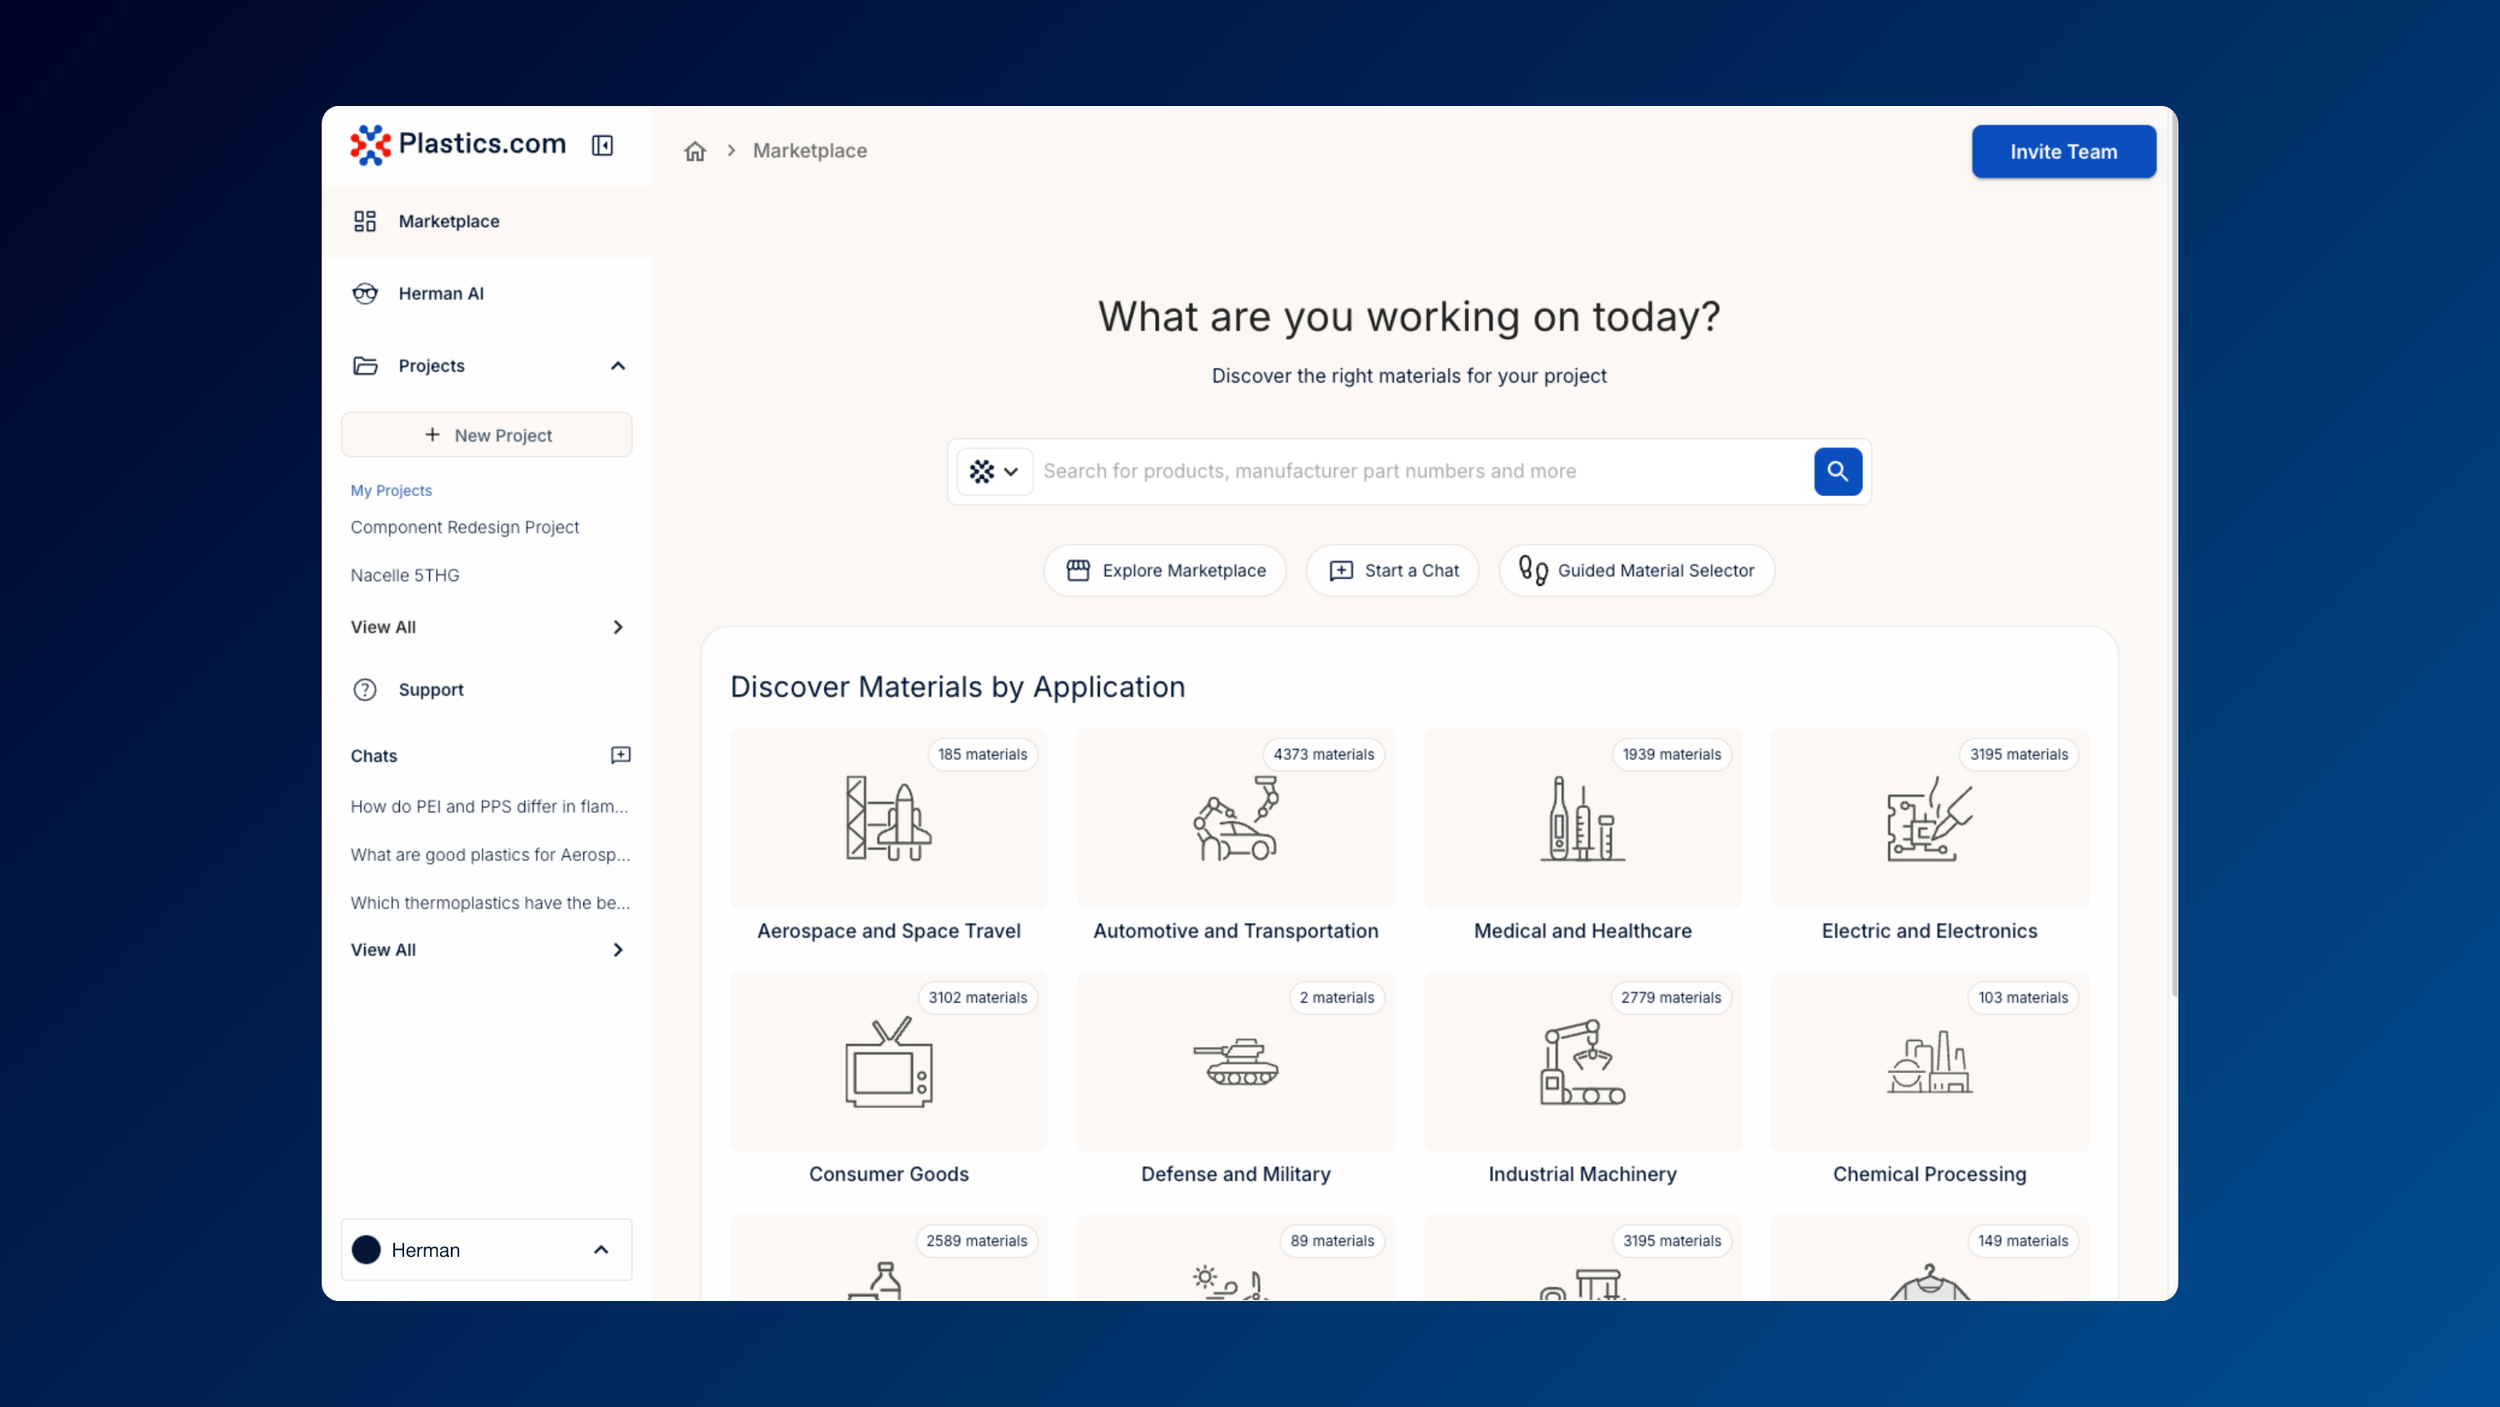Screen dimensions: 2500x1407
Task: Open the search type dropdown
Action: click(994, 471)
